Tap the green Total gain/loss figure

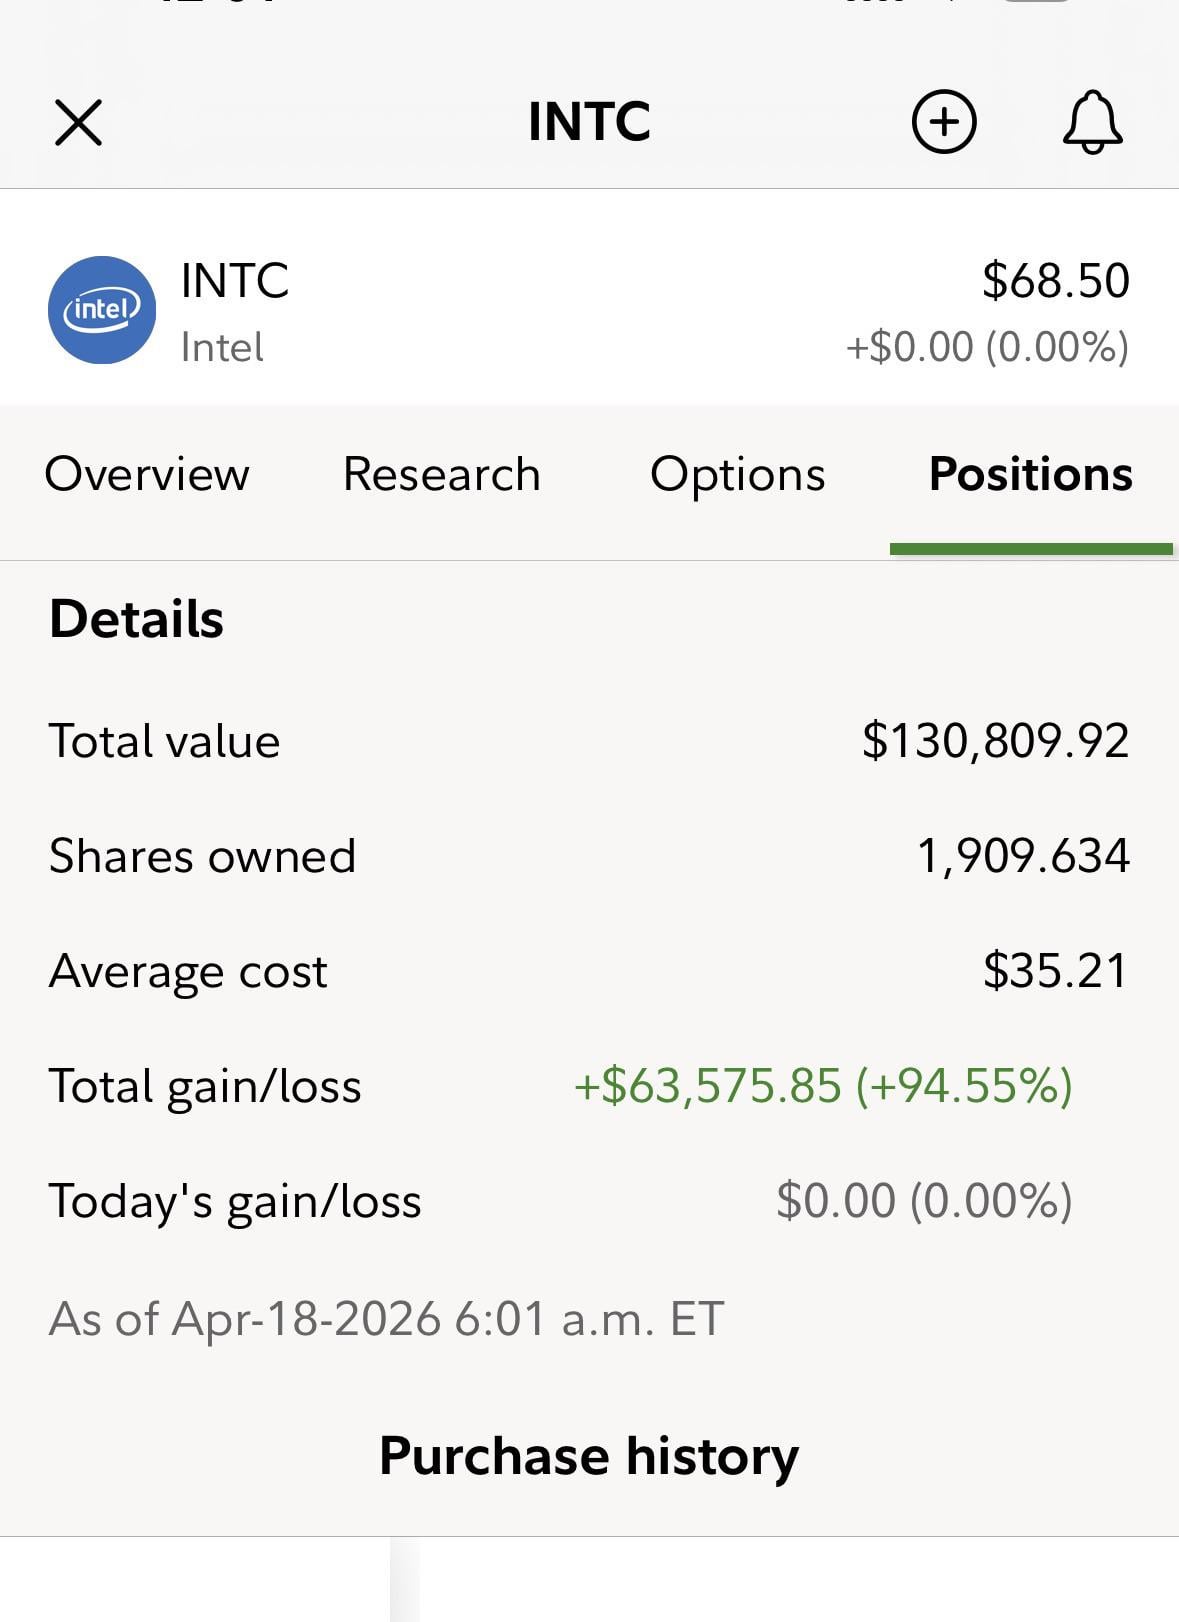tap(822, 1086)
